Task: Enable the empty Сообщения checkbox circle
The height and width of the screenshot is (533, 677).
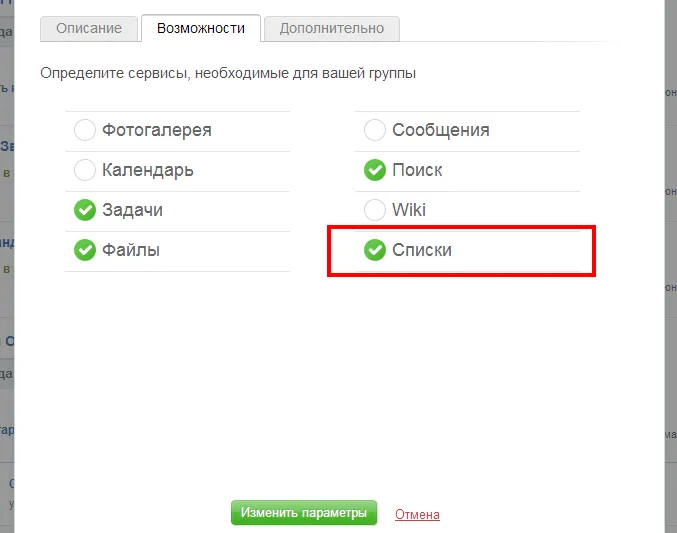Action: [375, 130]
